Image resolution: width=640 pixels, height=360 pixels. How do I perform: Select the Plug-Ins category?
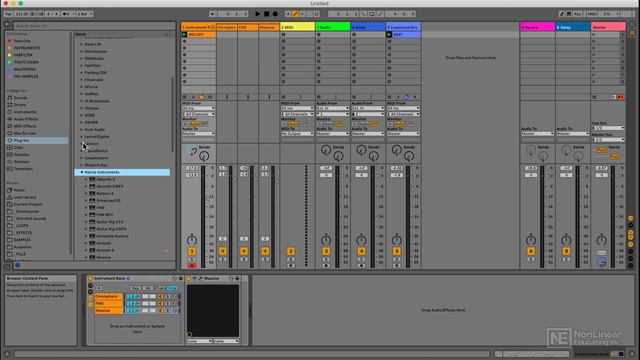coord(37,140)
